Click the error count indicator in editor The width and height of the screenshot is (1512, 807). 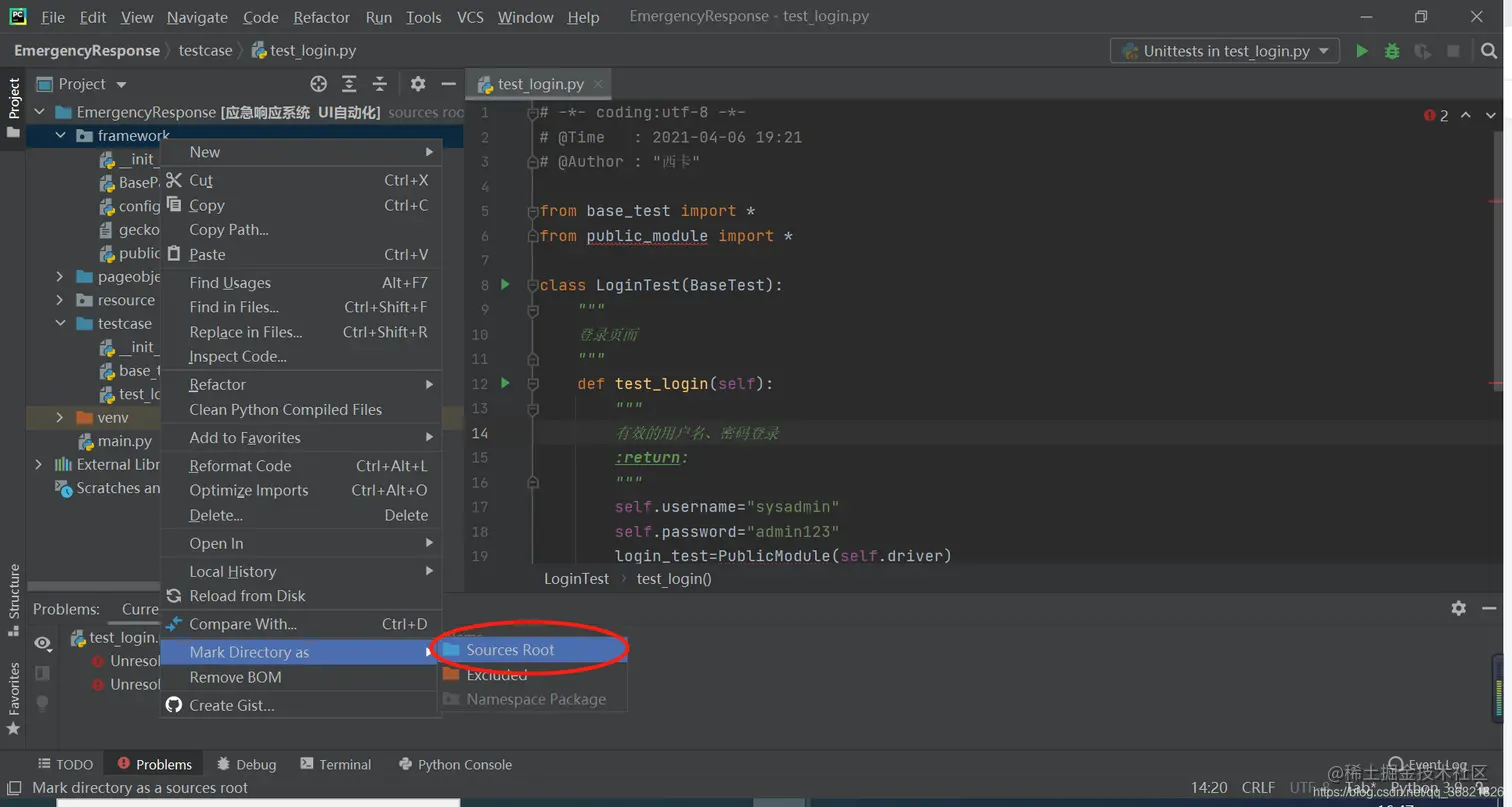(x=1436, y=115)
